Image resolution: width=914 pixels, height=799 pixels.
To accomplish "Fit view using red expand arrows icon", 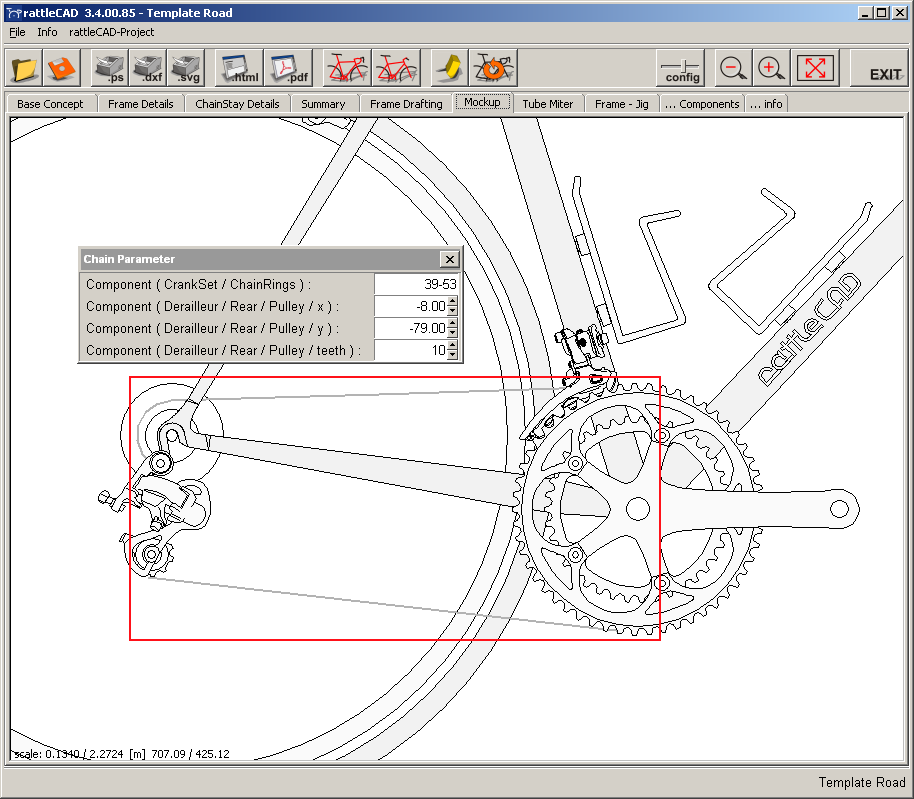I will click(814, 68).
